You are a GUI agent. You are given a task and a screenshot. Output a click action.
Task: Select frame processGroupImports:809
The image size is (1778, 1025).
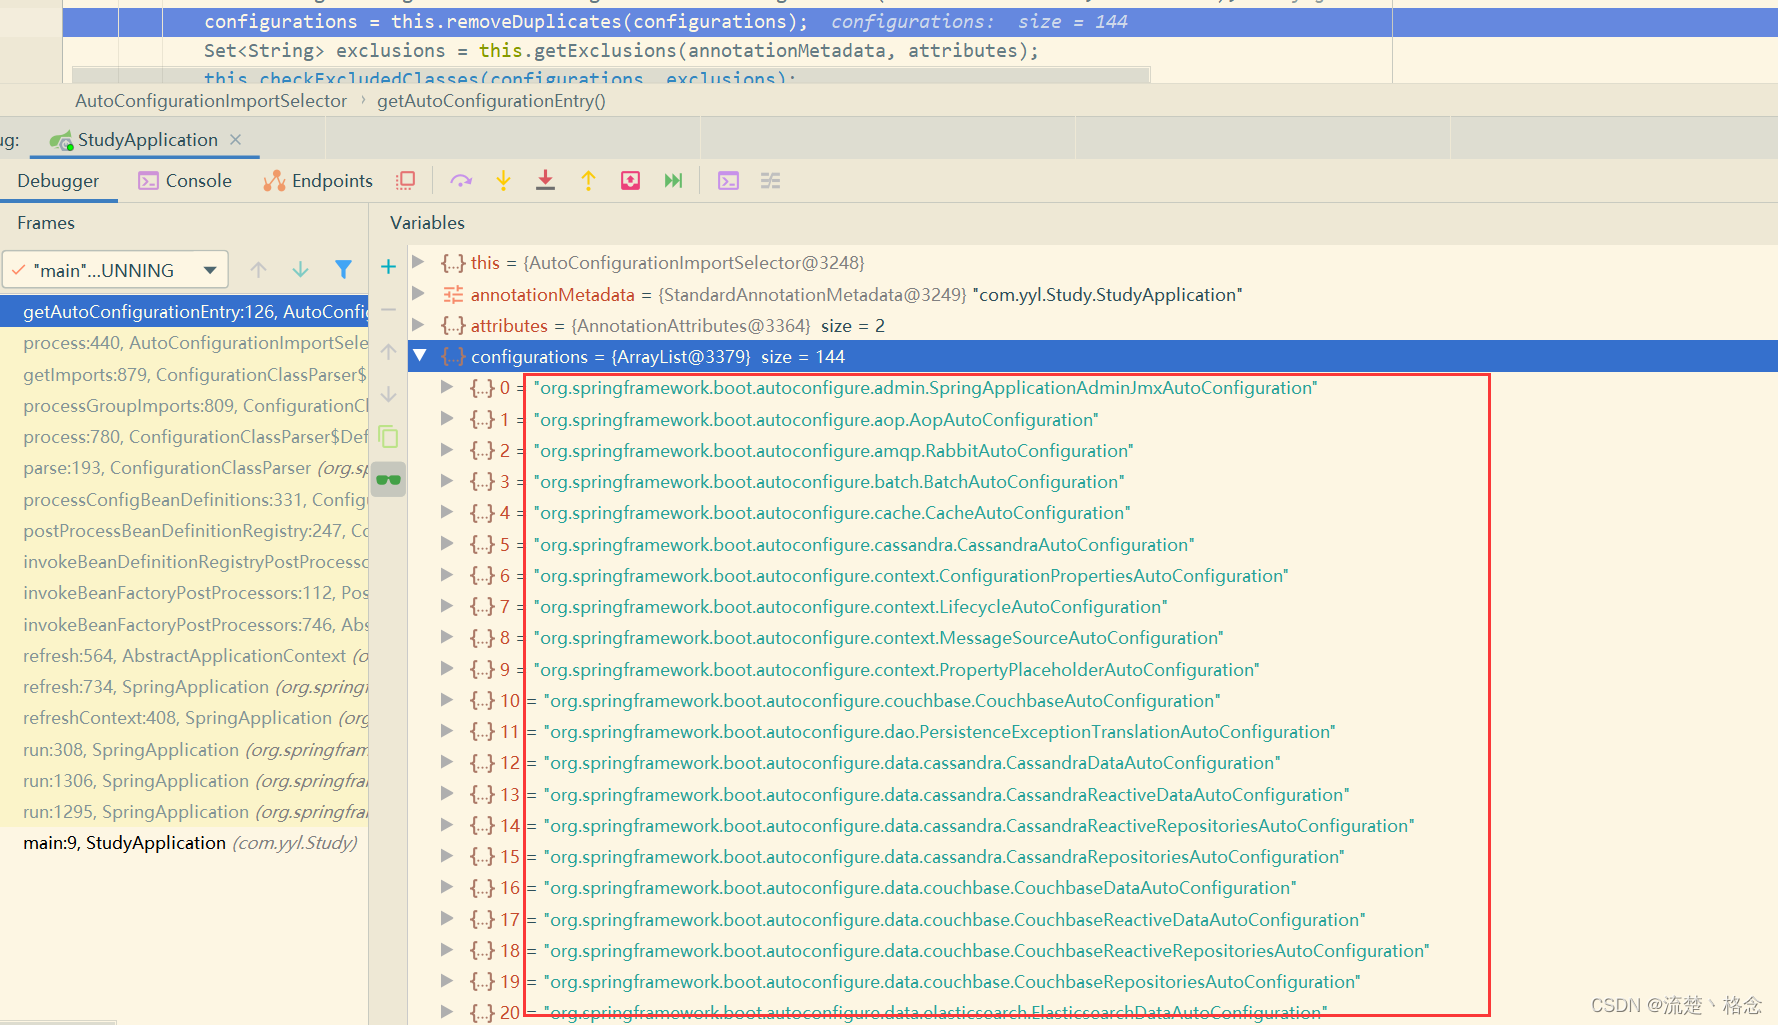tap(184, 406)
